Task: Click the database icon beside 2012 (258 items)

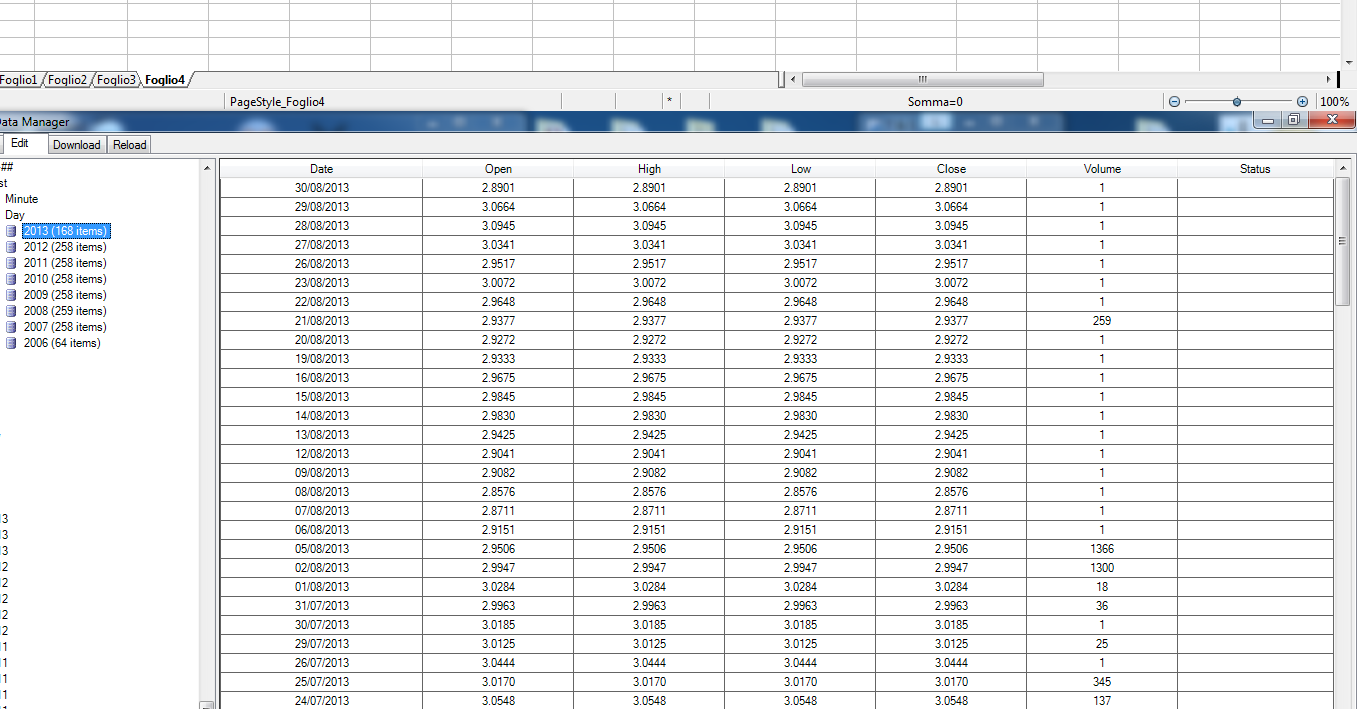Action: tap(12, 247)
